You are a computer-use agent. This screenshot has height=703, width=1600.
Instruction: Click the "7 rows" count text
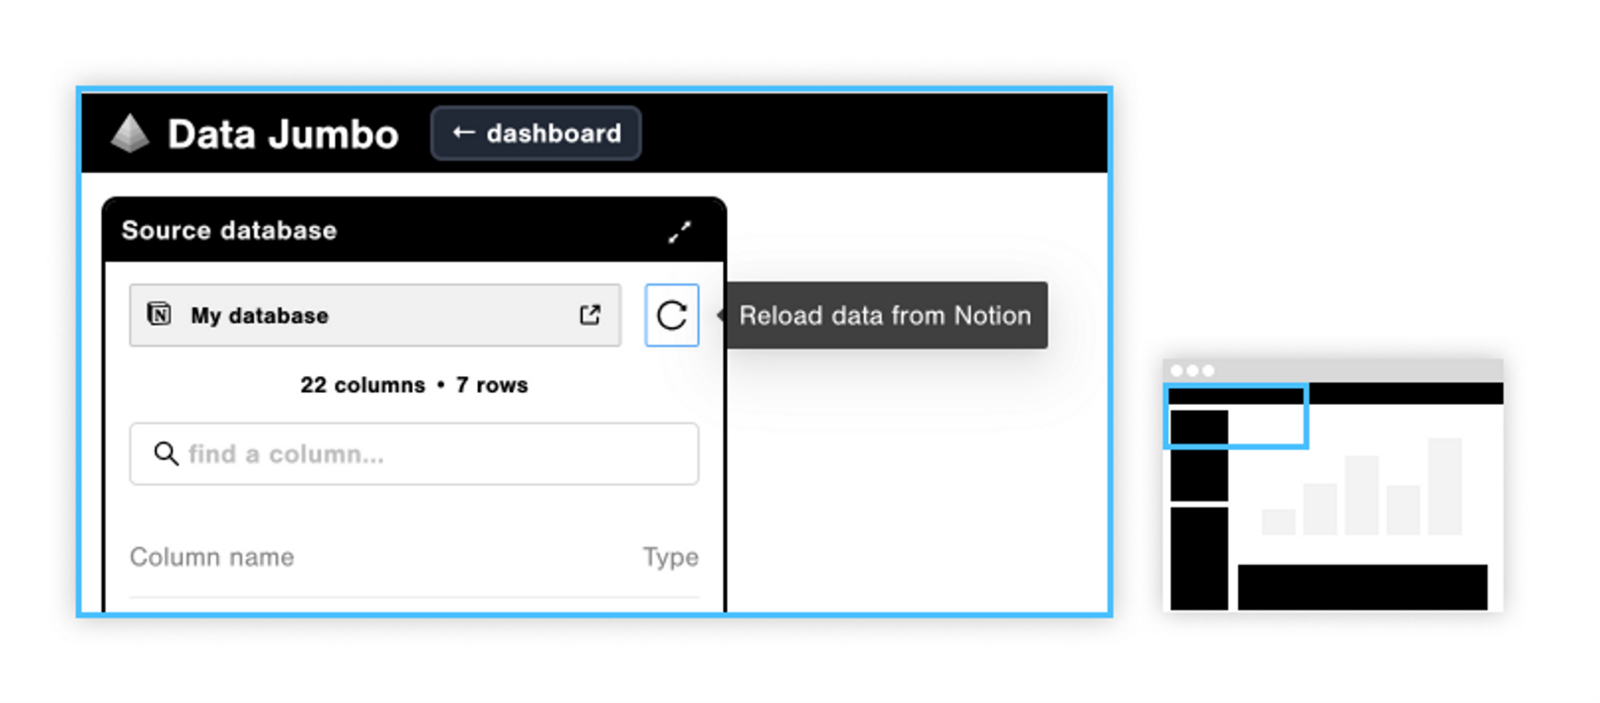coord(492,385)
